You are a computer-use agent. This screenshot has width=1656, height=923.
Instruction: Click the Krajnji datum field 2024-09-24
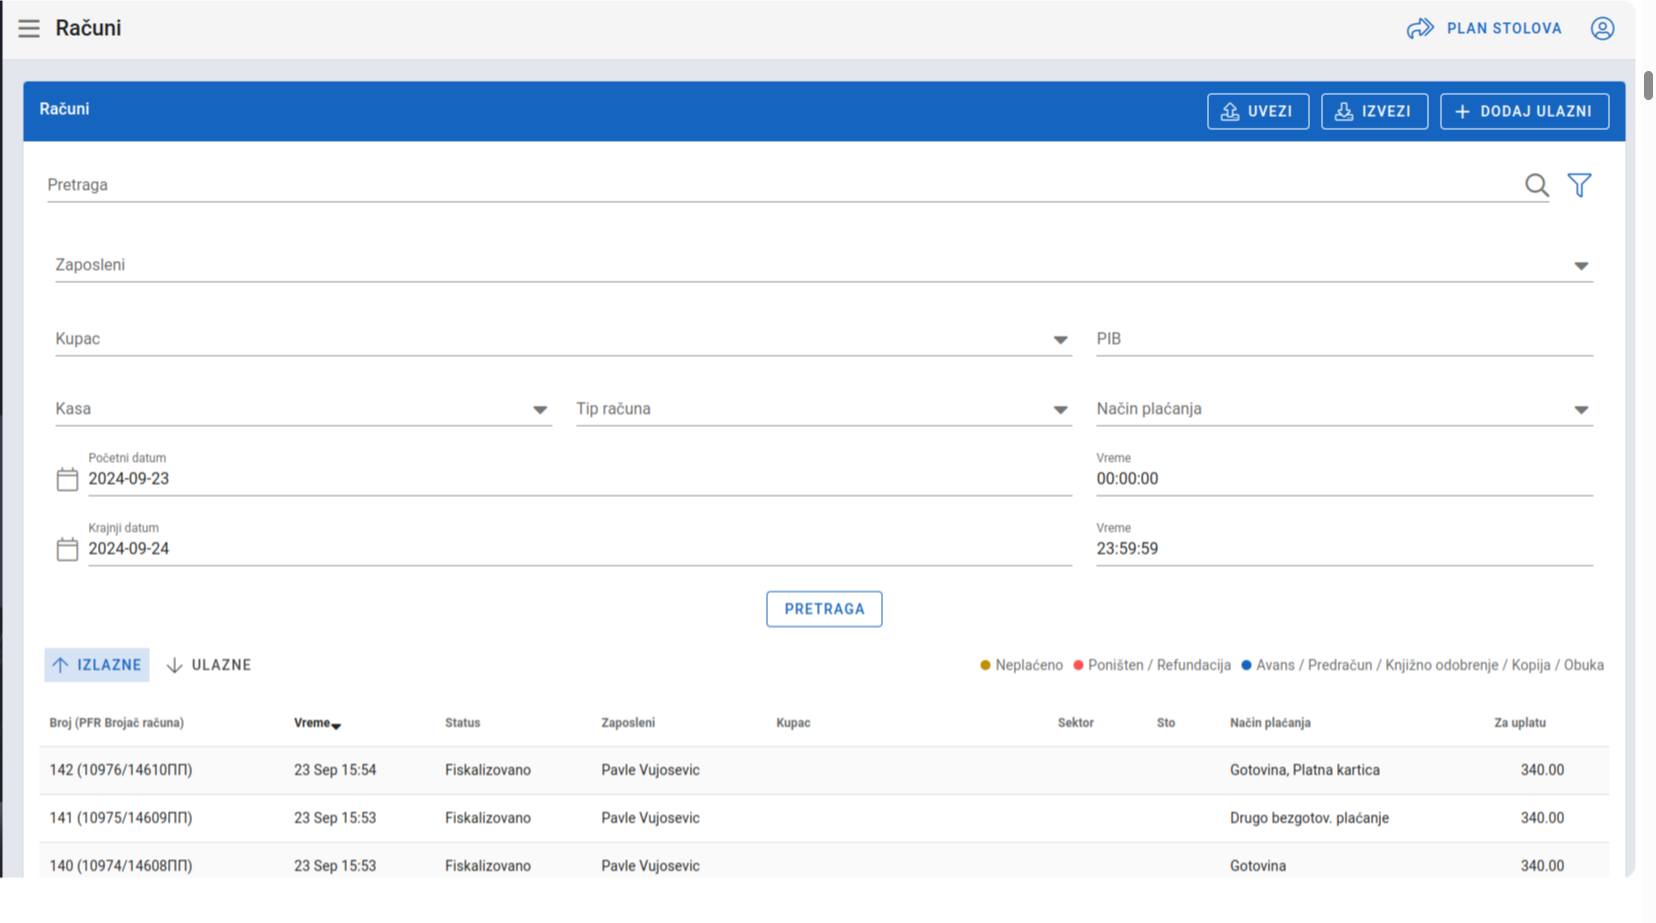[580, 549]
